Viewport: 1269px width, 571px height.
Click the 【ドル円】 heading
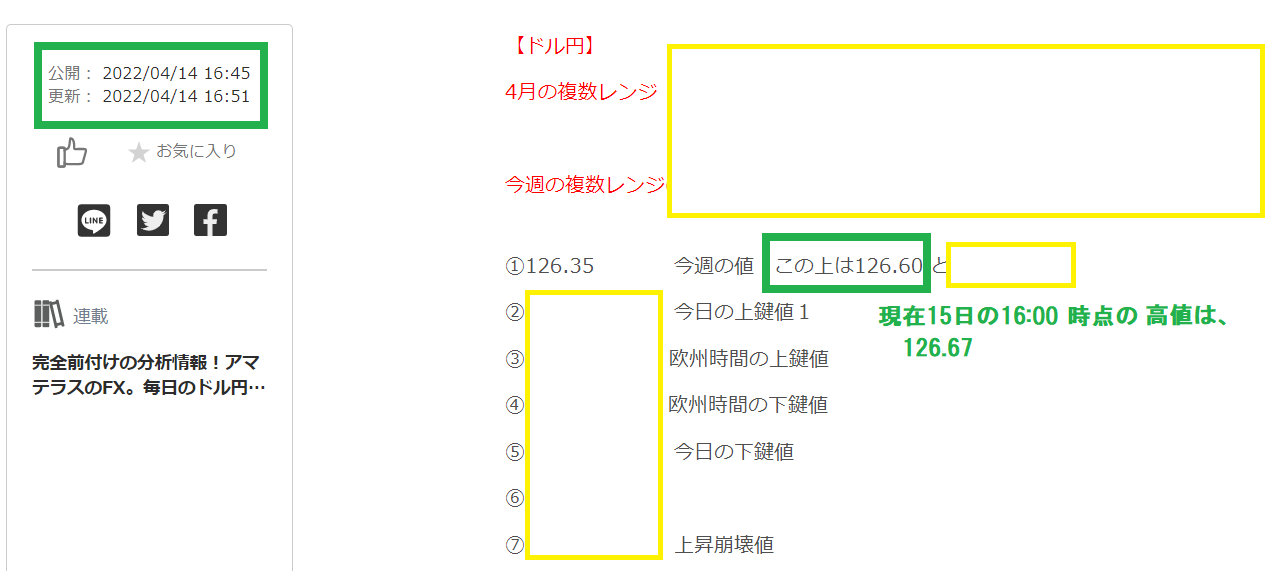click(553, 45)
